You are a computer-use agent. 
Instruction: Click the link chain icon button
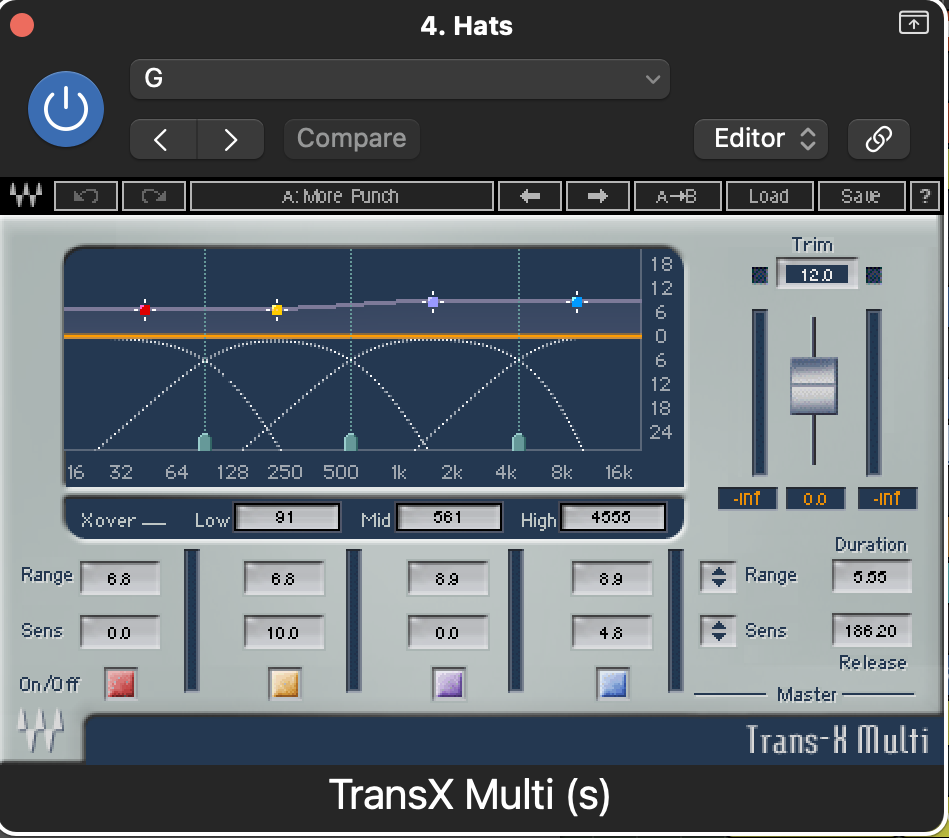point(878,139)
